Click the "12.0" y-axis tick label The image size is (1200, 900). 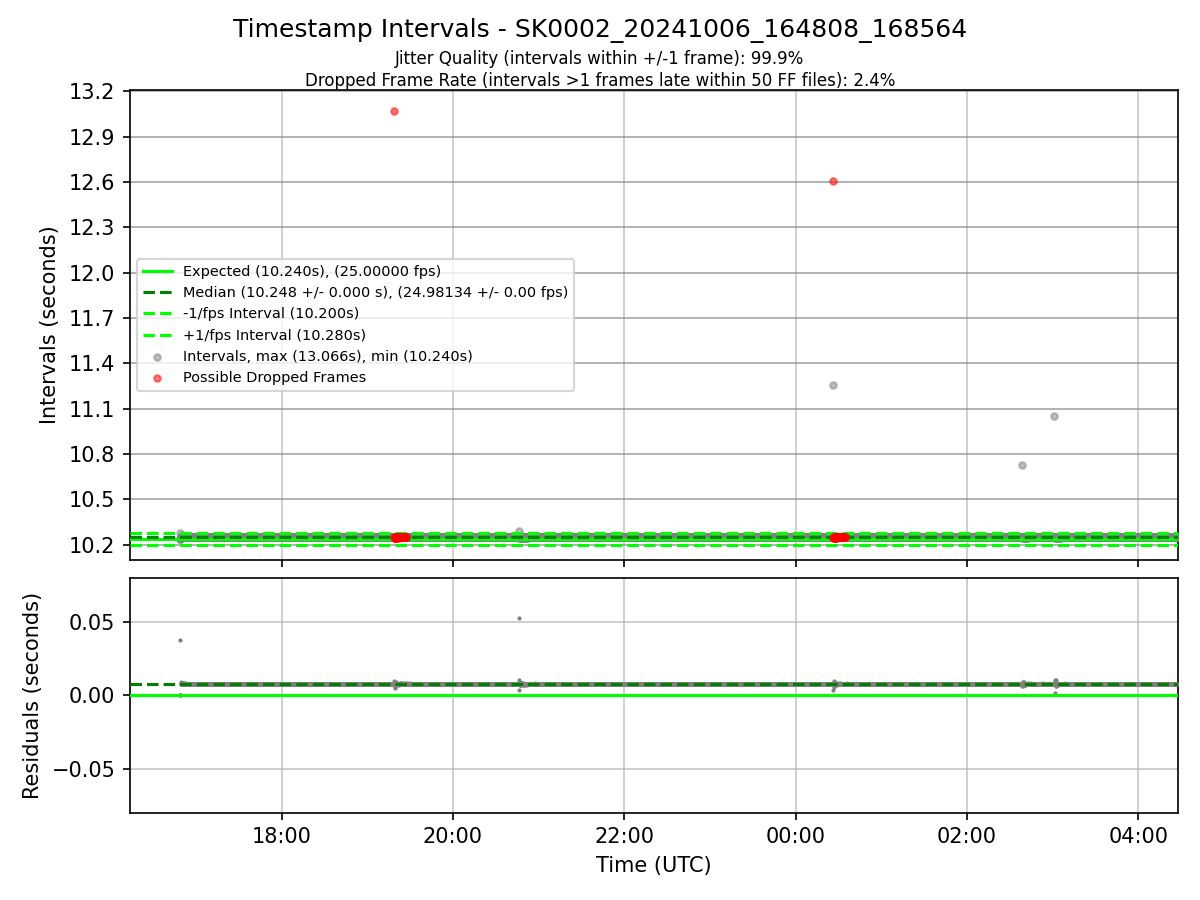[x=94, y=273]
